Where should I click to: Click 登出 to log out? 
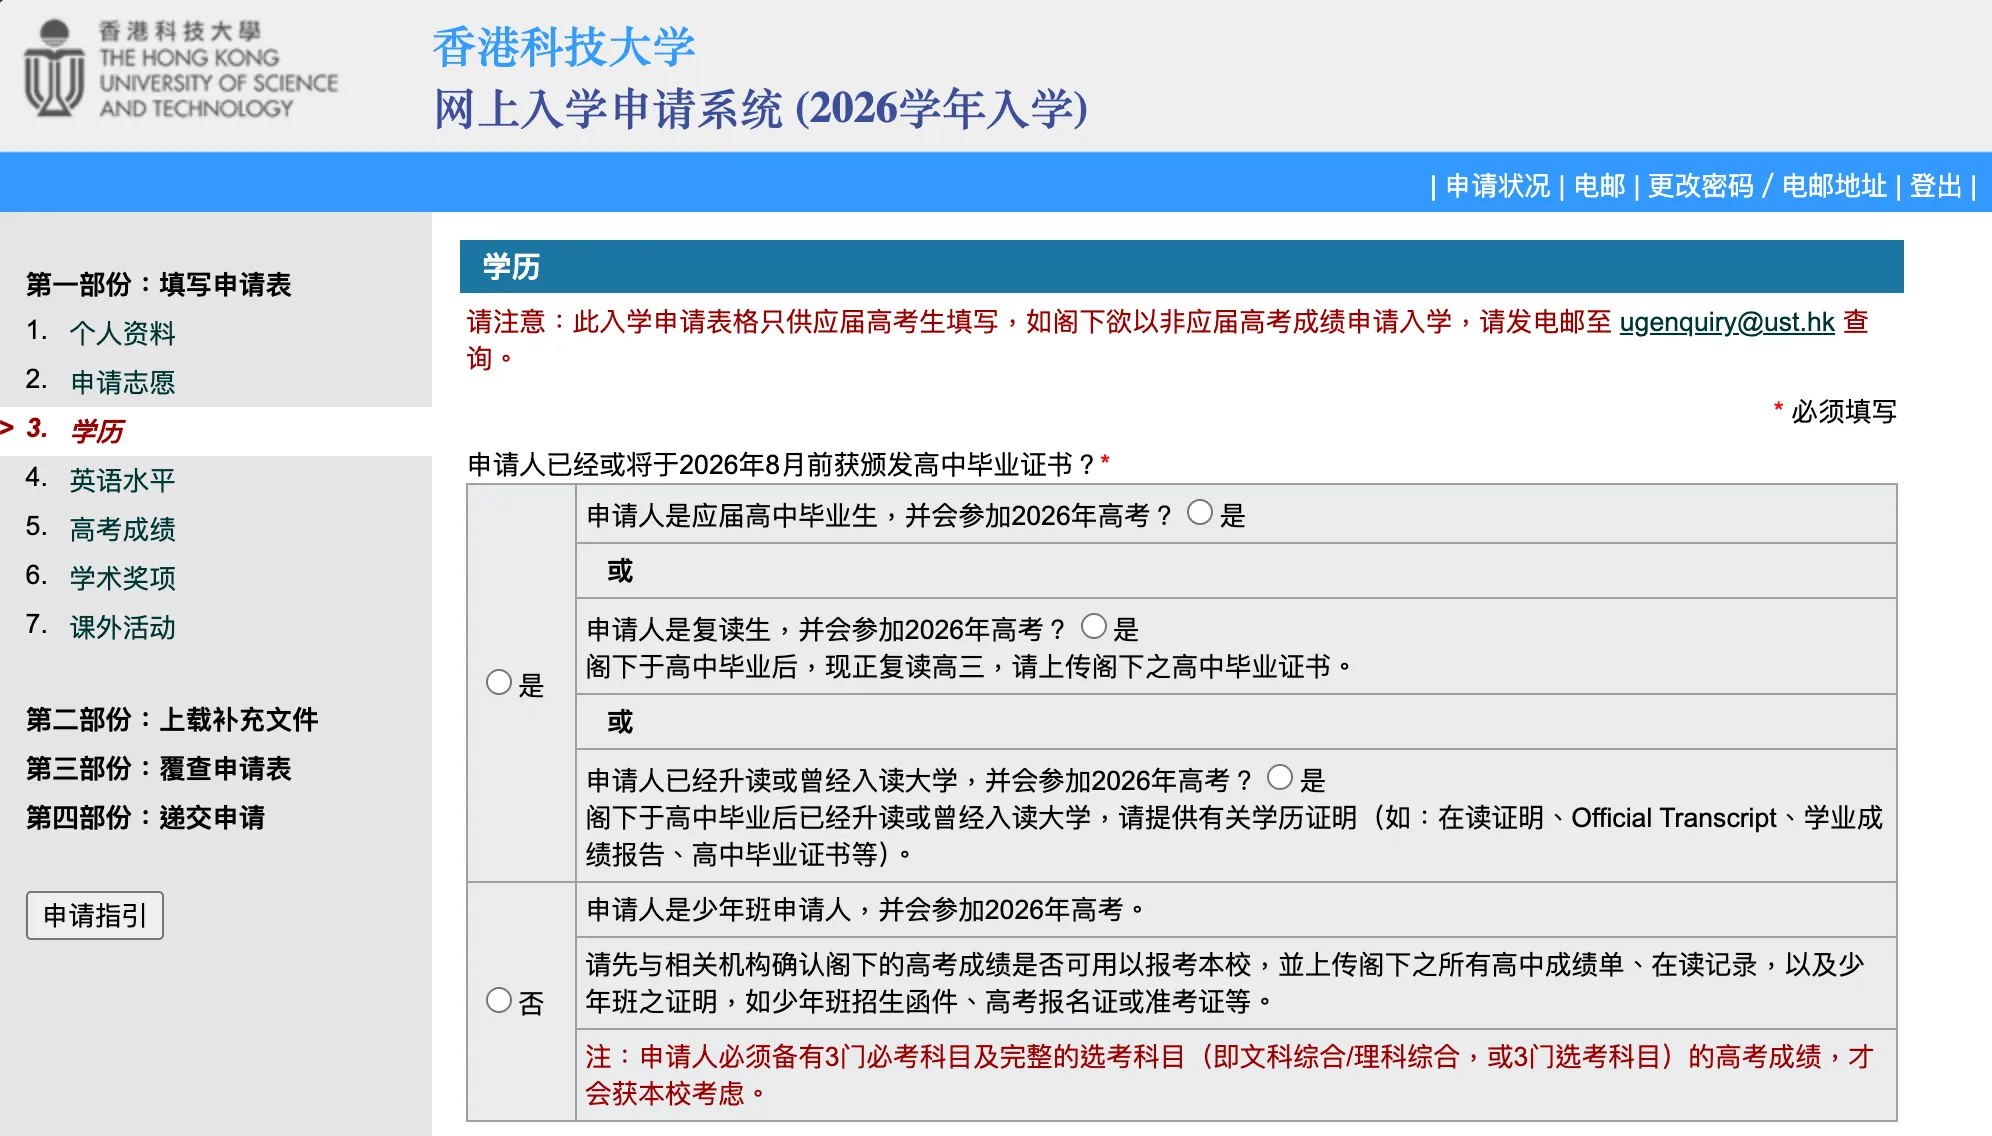pyautogui.click(x=1937, y=186)
